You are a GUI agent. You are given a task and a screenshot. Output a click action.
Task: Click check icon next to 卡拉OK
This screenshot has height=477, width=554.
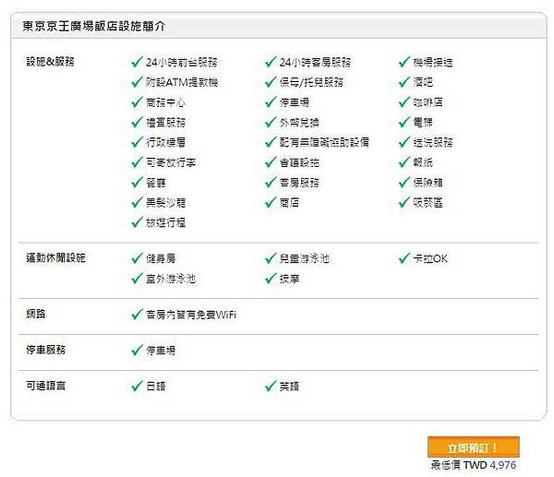coord(404,259)
